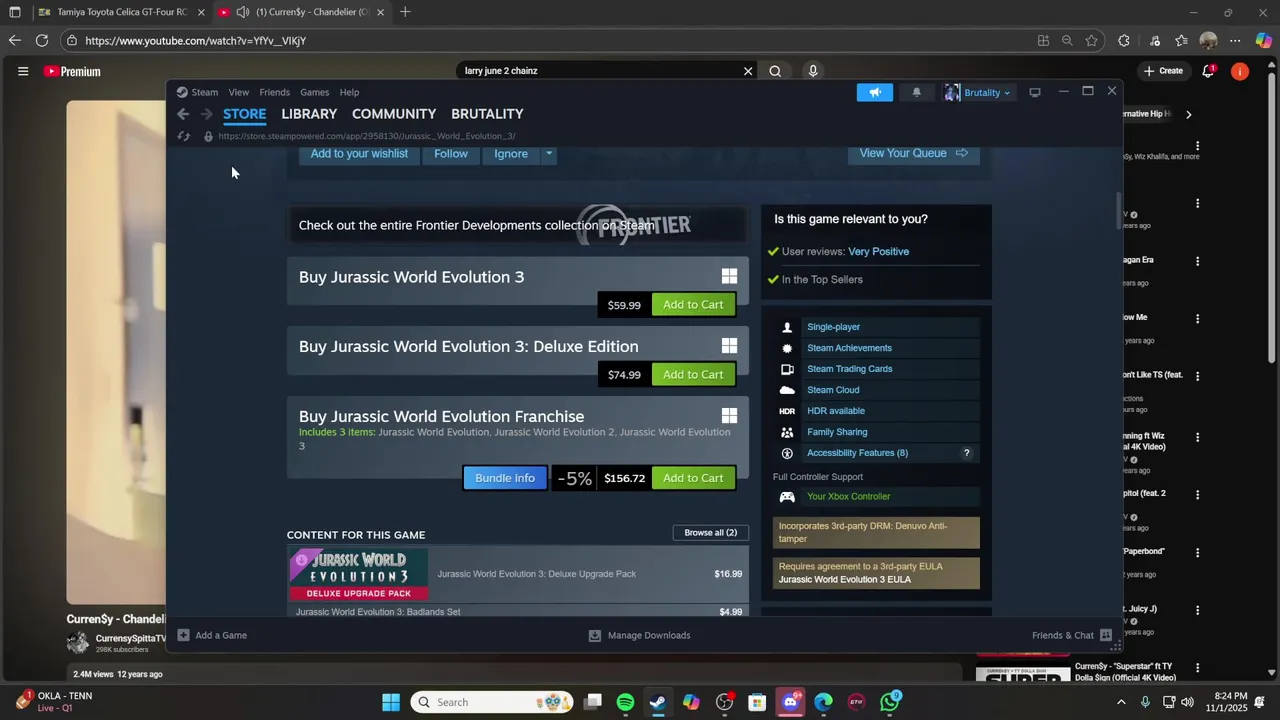Add Deluxe Edition to cart
The height and width of the screenshot is (720, 1280).
pyautogui.click(x=693, y=375)
